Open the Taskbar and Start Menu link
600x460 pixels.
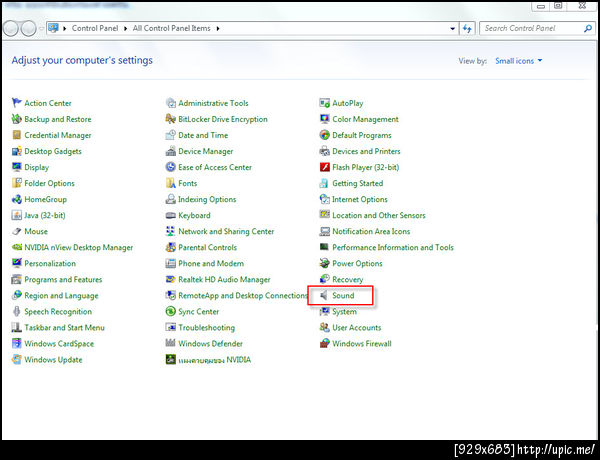coord(64,328)
